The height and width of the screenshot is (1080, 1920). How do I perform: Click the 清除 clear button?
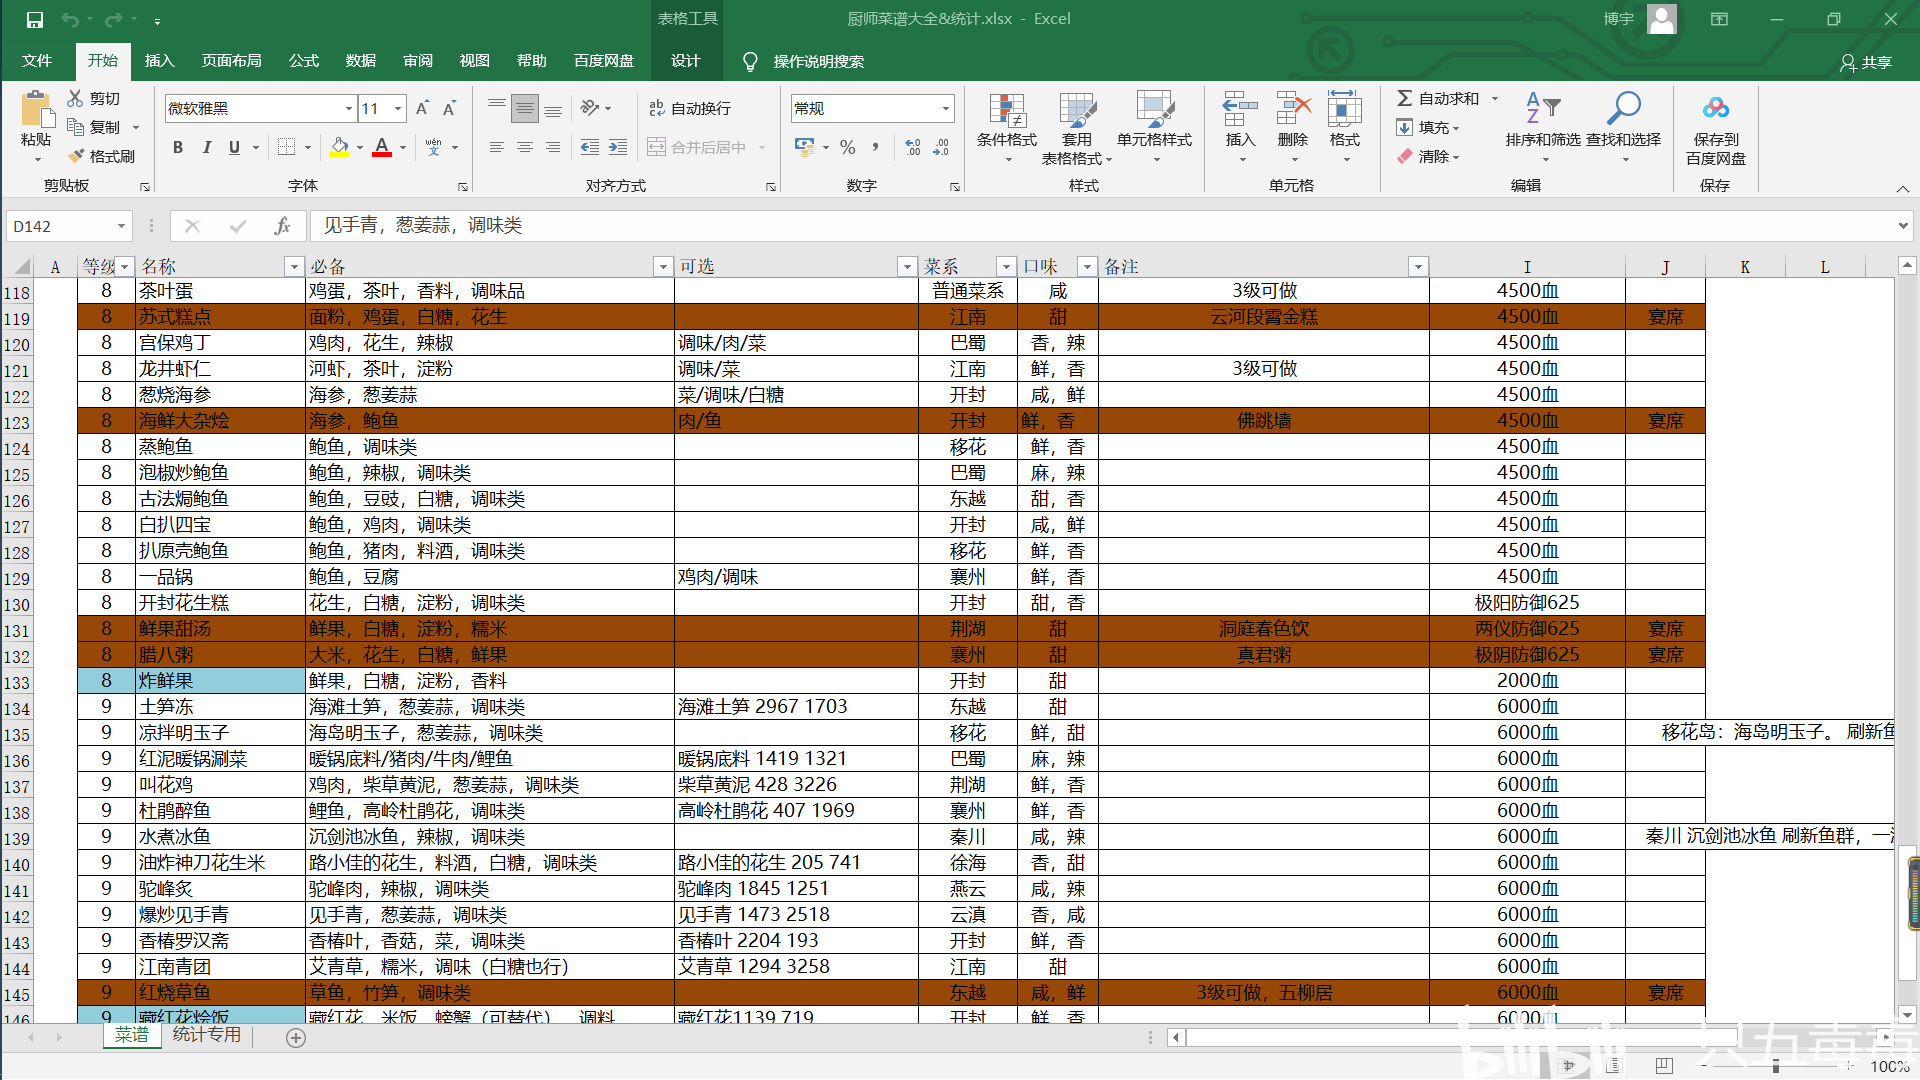tap(1428, 156)
